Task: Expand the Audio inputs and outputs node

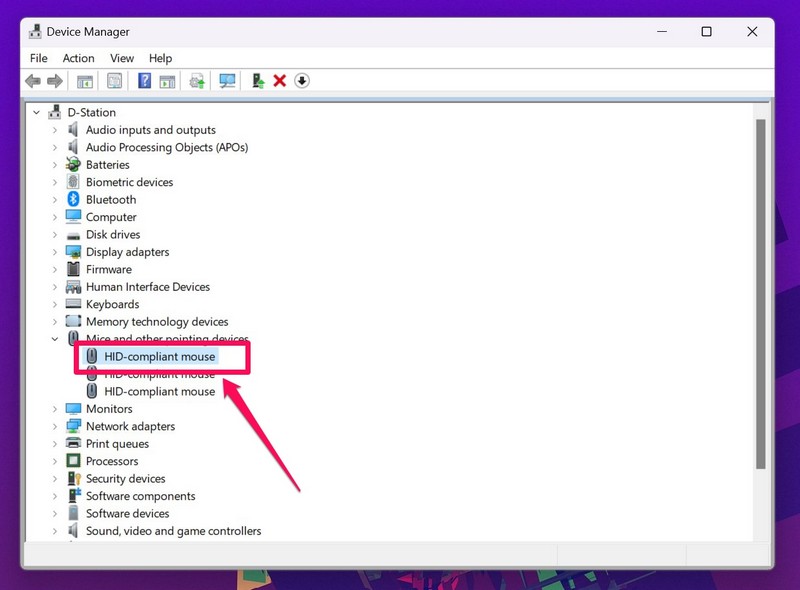Action: (x=55, y=130)
